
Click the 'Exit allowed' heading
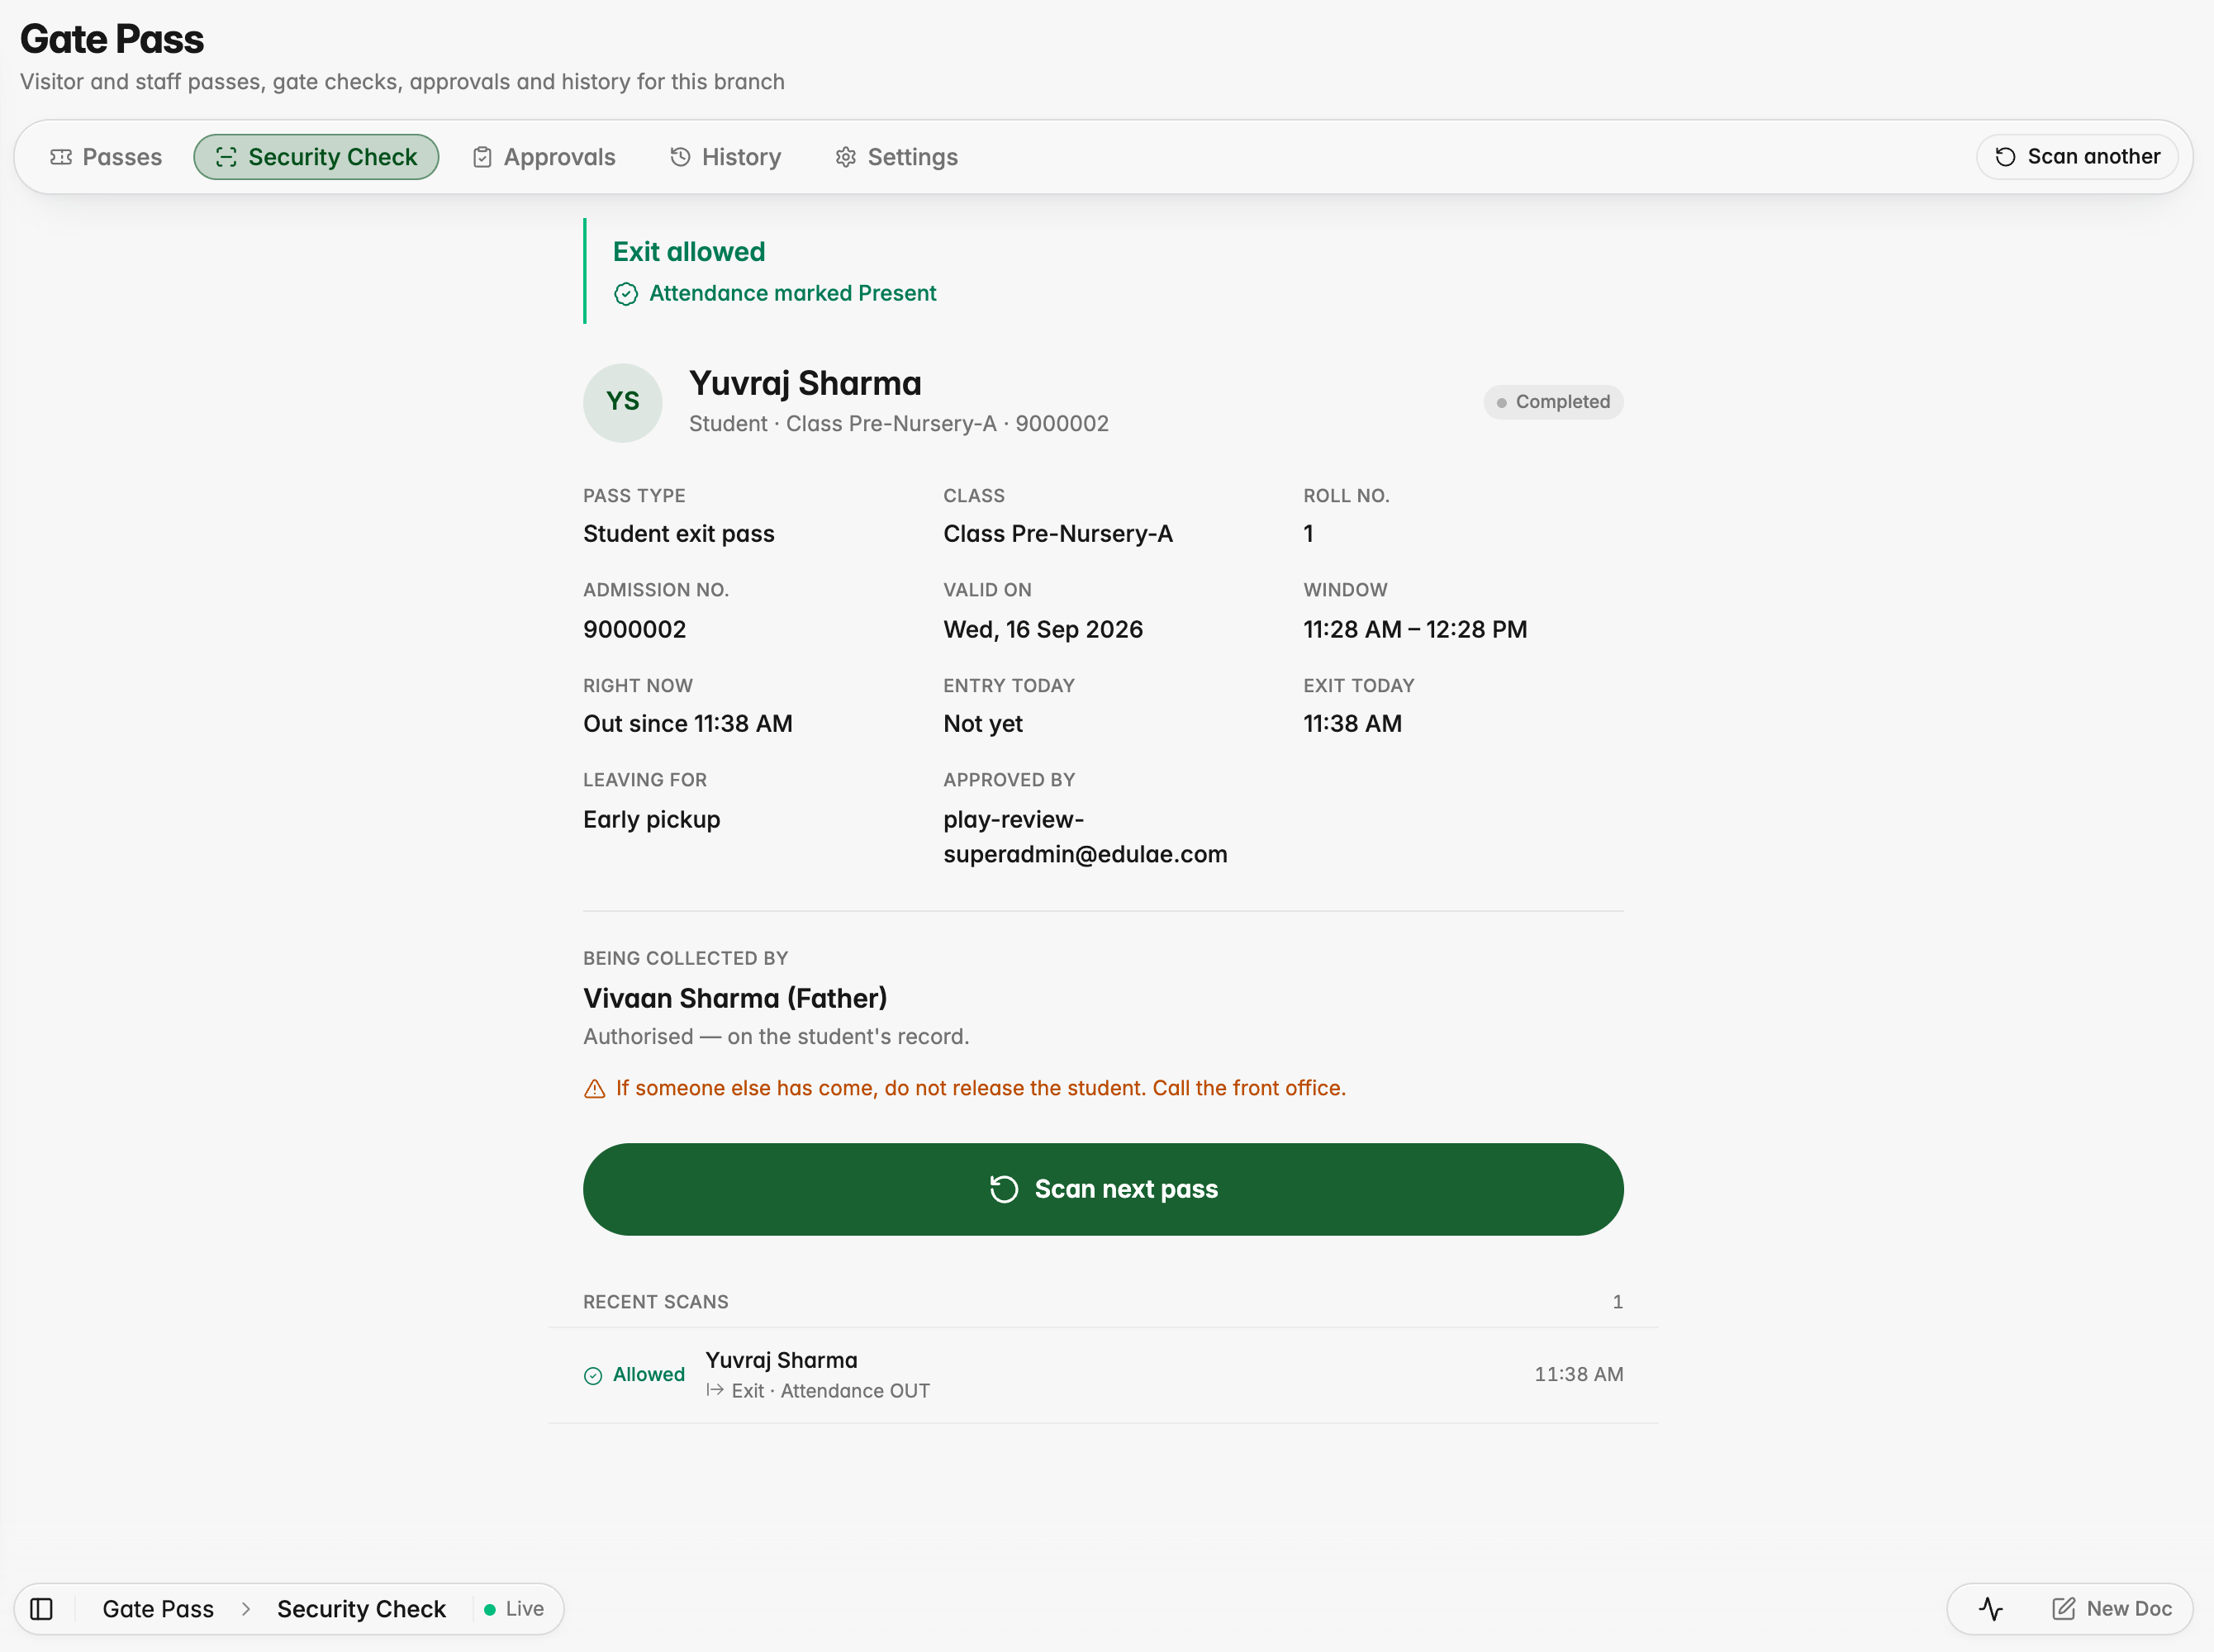click(x=689, y=252)
